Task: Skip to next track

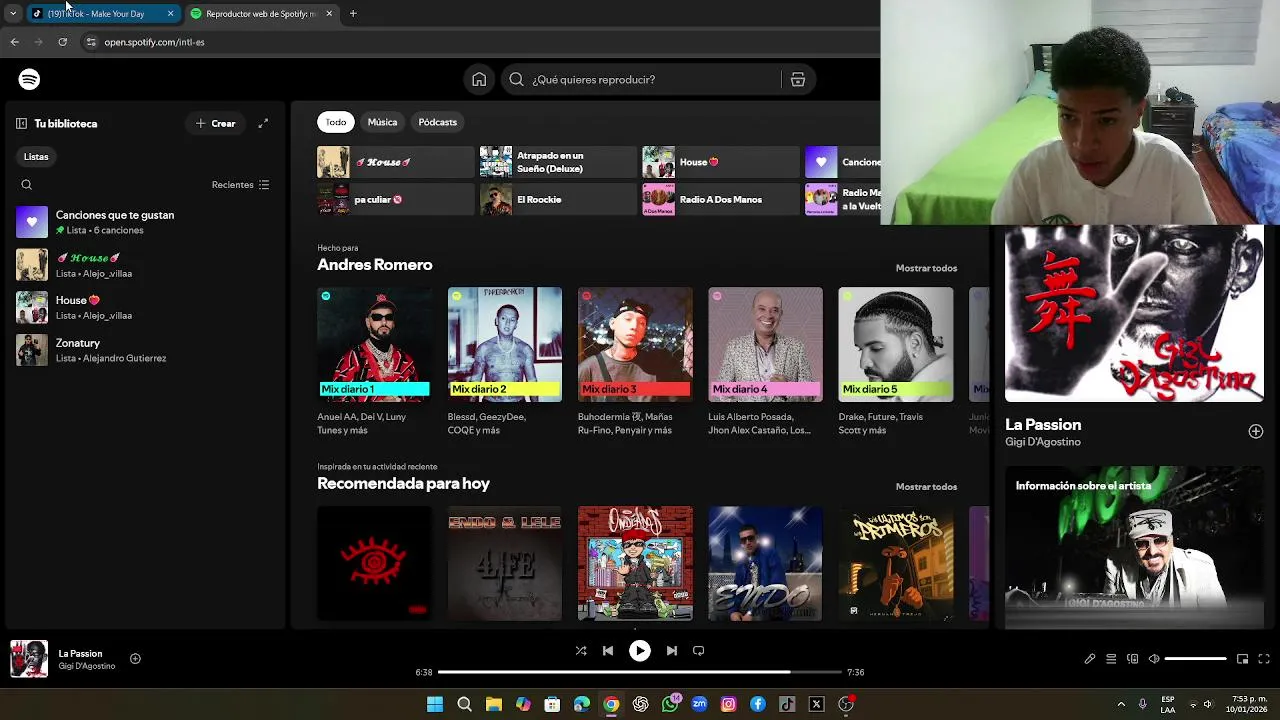Action: pos(672,651)
